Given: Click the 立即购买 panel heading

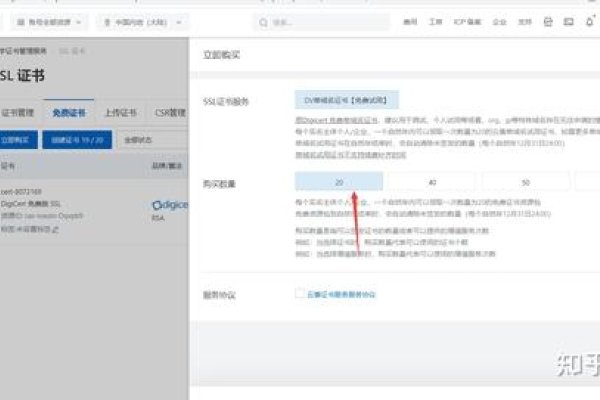Looking at the screenshot, I should pos(222,55).
